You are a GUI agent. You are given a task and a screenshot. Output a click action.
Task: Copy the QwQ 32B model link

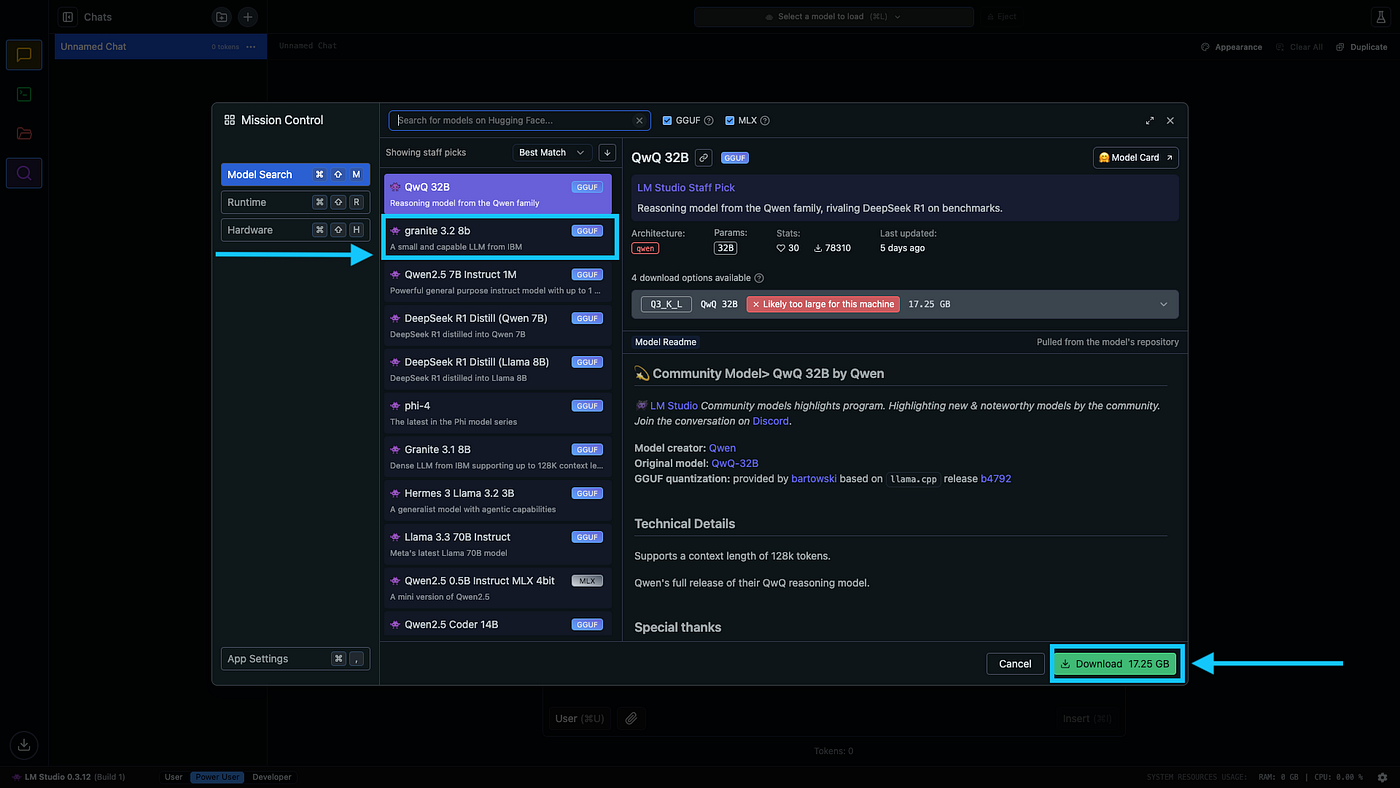(x=704, y=157)
